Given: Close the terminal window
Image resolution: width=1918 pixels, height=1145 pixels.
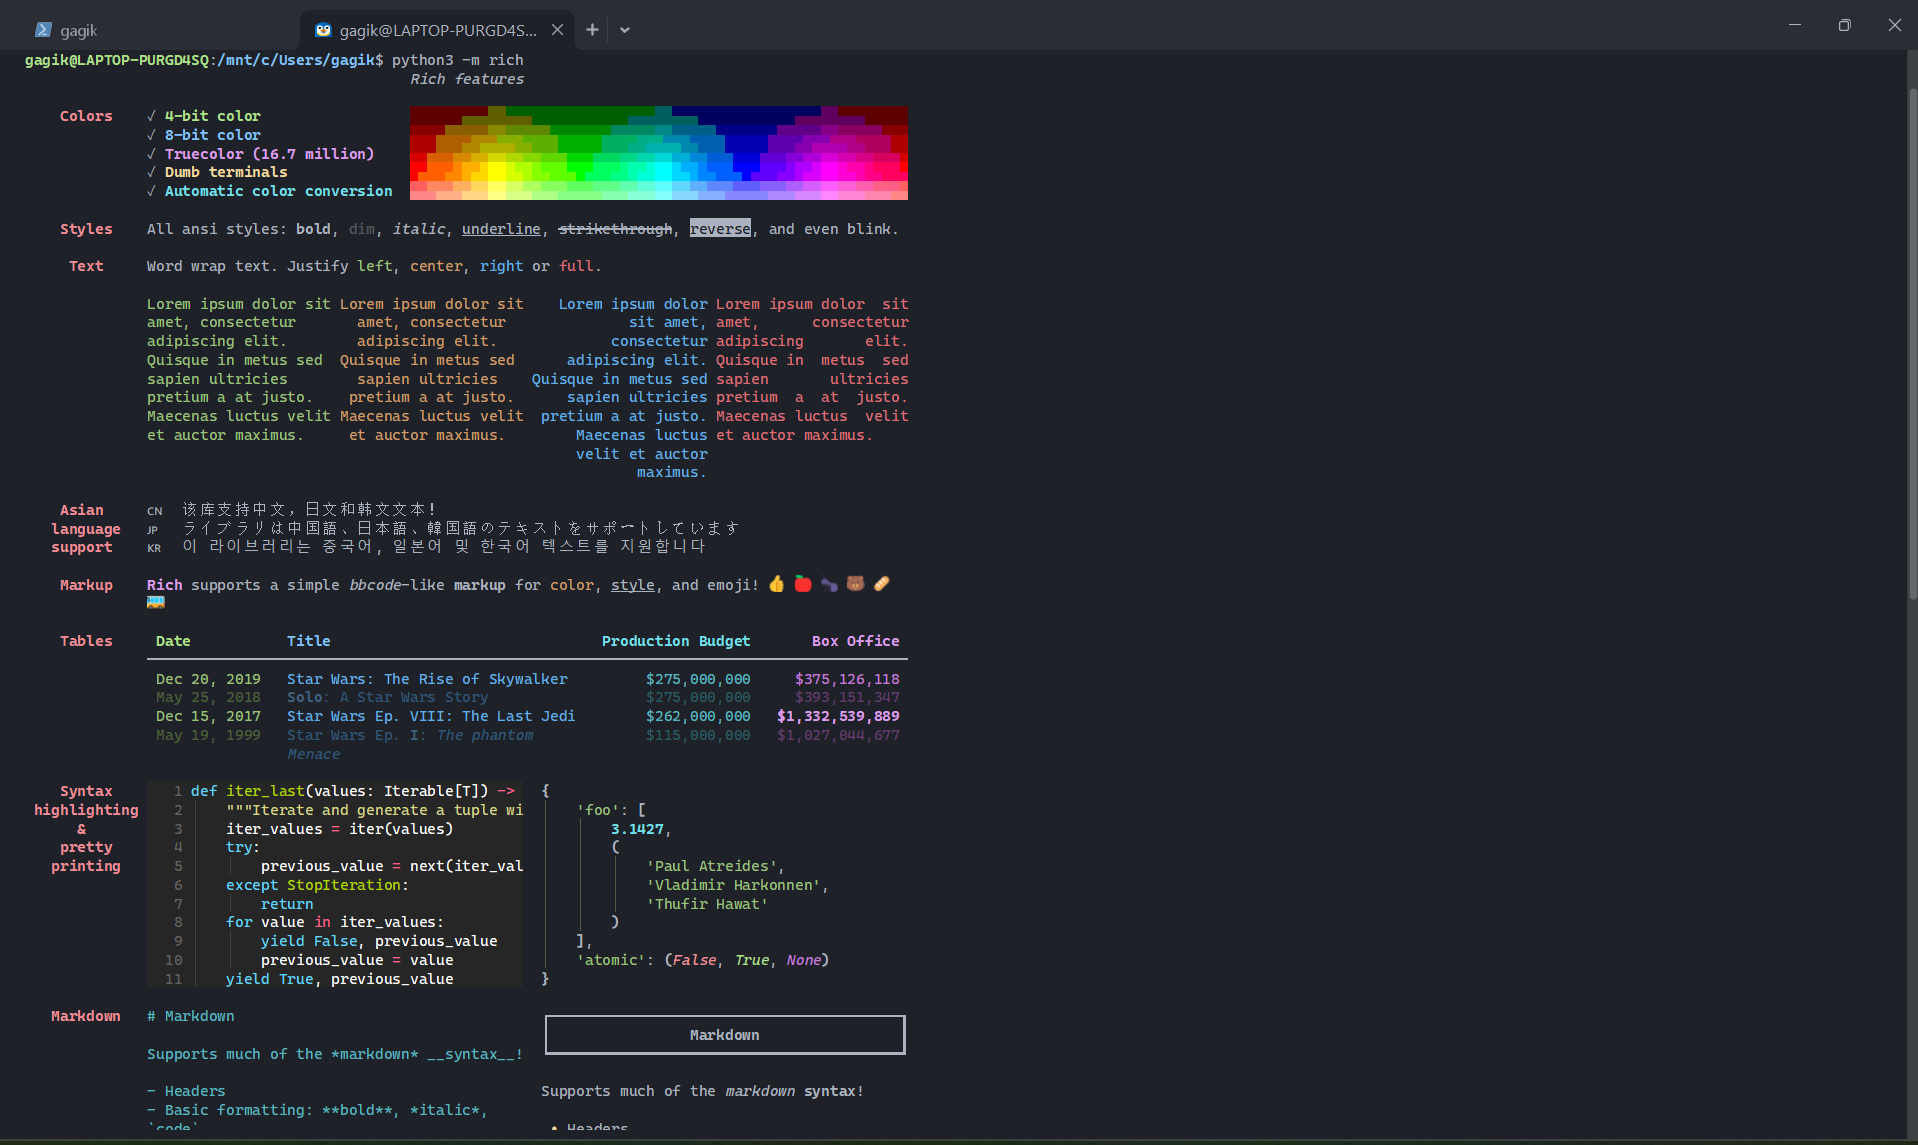Looking at the screenshot, I should tap(1894, 25).
